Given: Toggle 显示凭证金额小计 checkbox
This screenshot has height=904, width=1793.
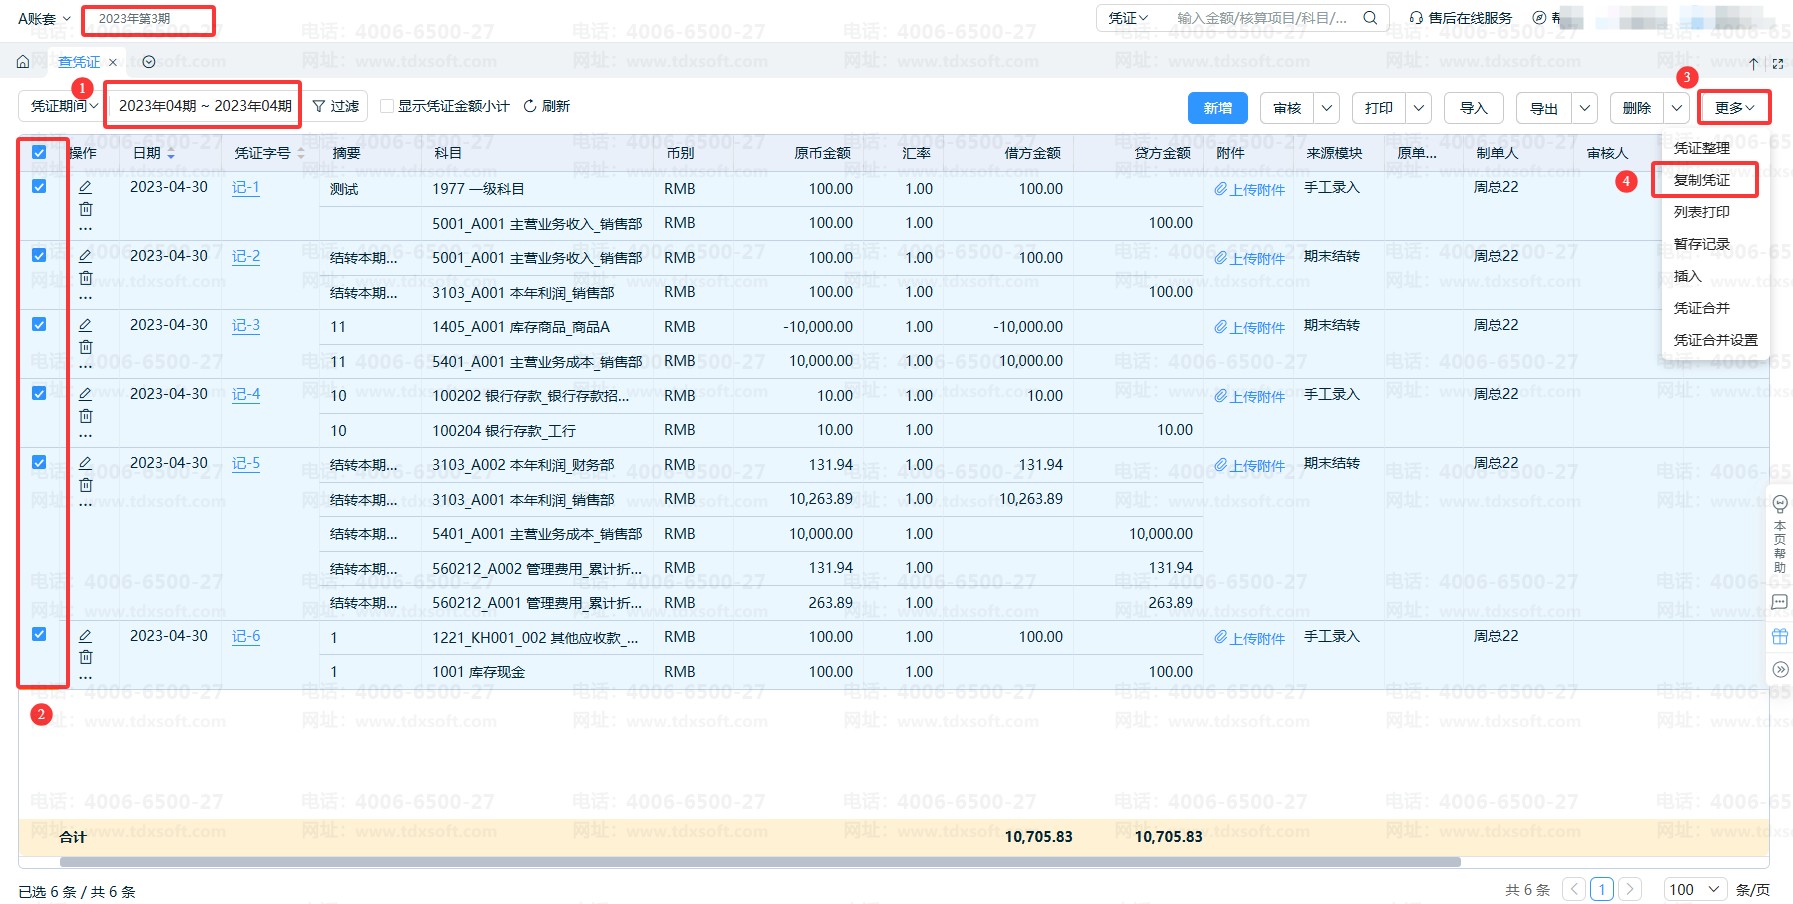Looking at the screenshot, I should pyautogui.click(x=387, y=106).
